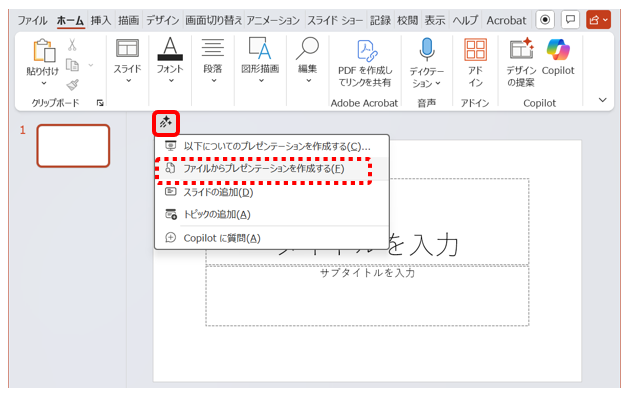Open the ファイル tab
Image resolution: width=626 pixels, height=396 pixels.
tap(32, 20)
